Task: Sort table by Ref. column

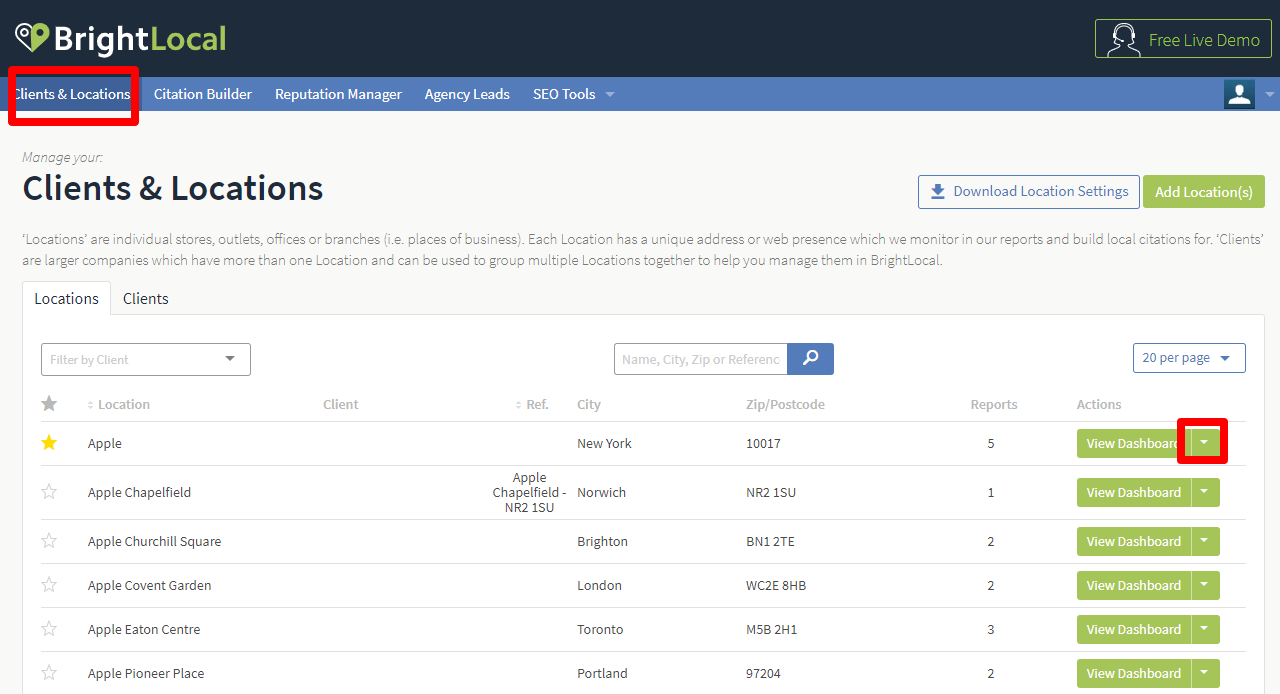Action: coord(532,404)
